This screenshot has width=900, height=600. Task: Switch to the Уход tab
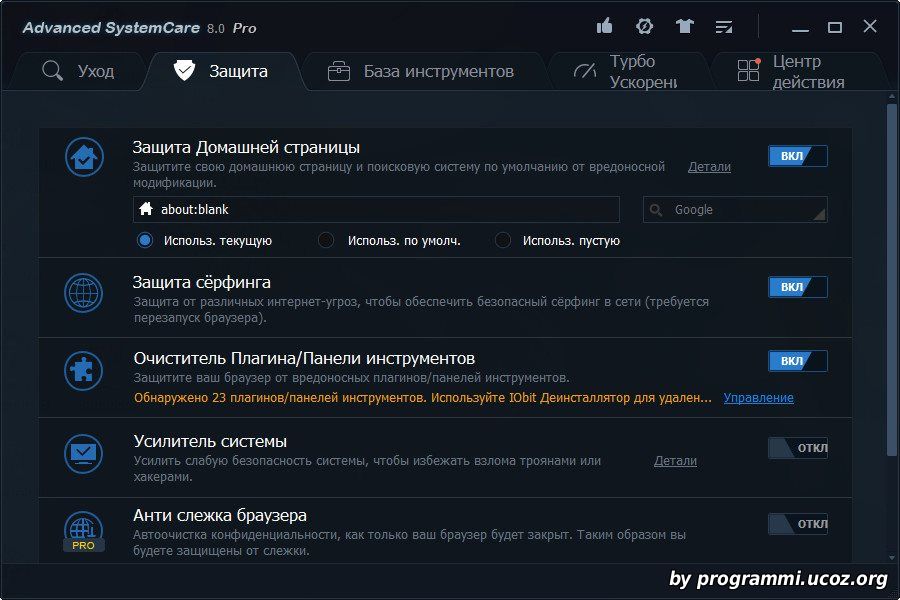78,71
